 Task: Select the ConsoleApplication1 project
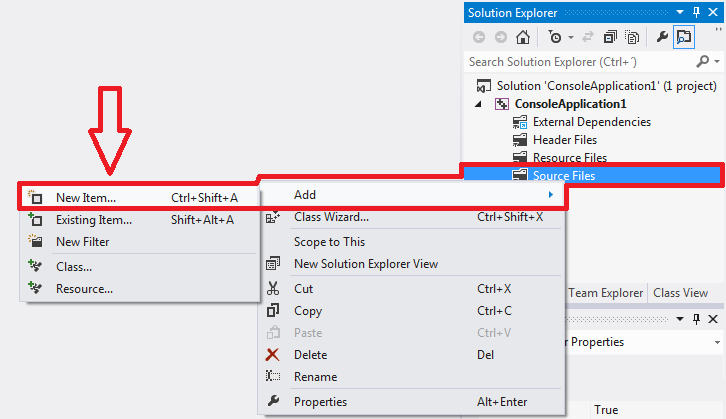[x=570, y=104]
